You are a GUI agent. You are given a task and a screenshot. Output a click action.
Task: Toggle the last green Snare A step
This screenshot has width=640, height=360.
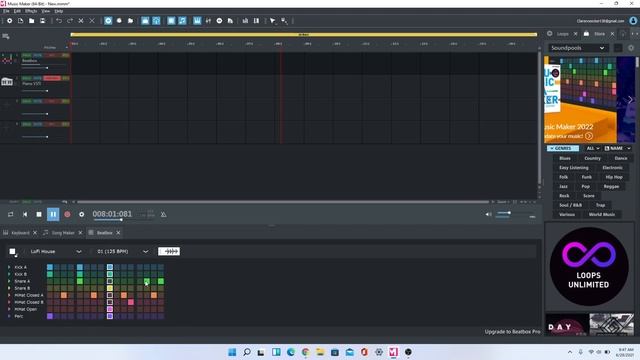(161, 281)
